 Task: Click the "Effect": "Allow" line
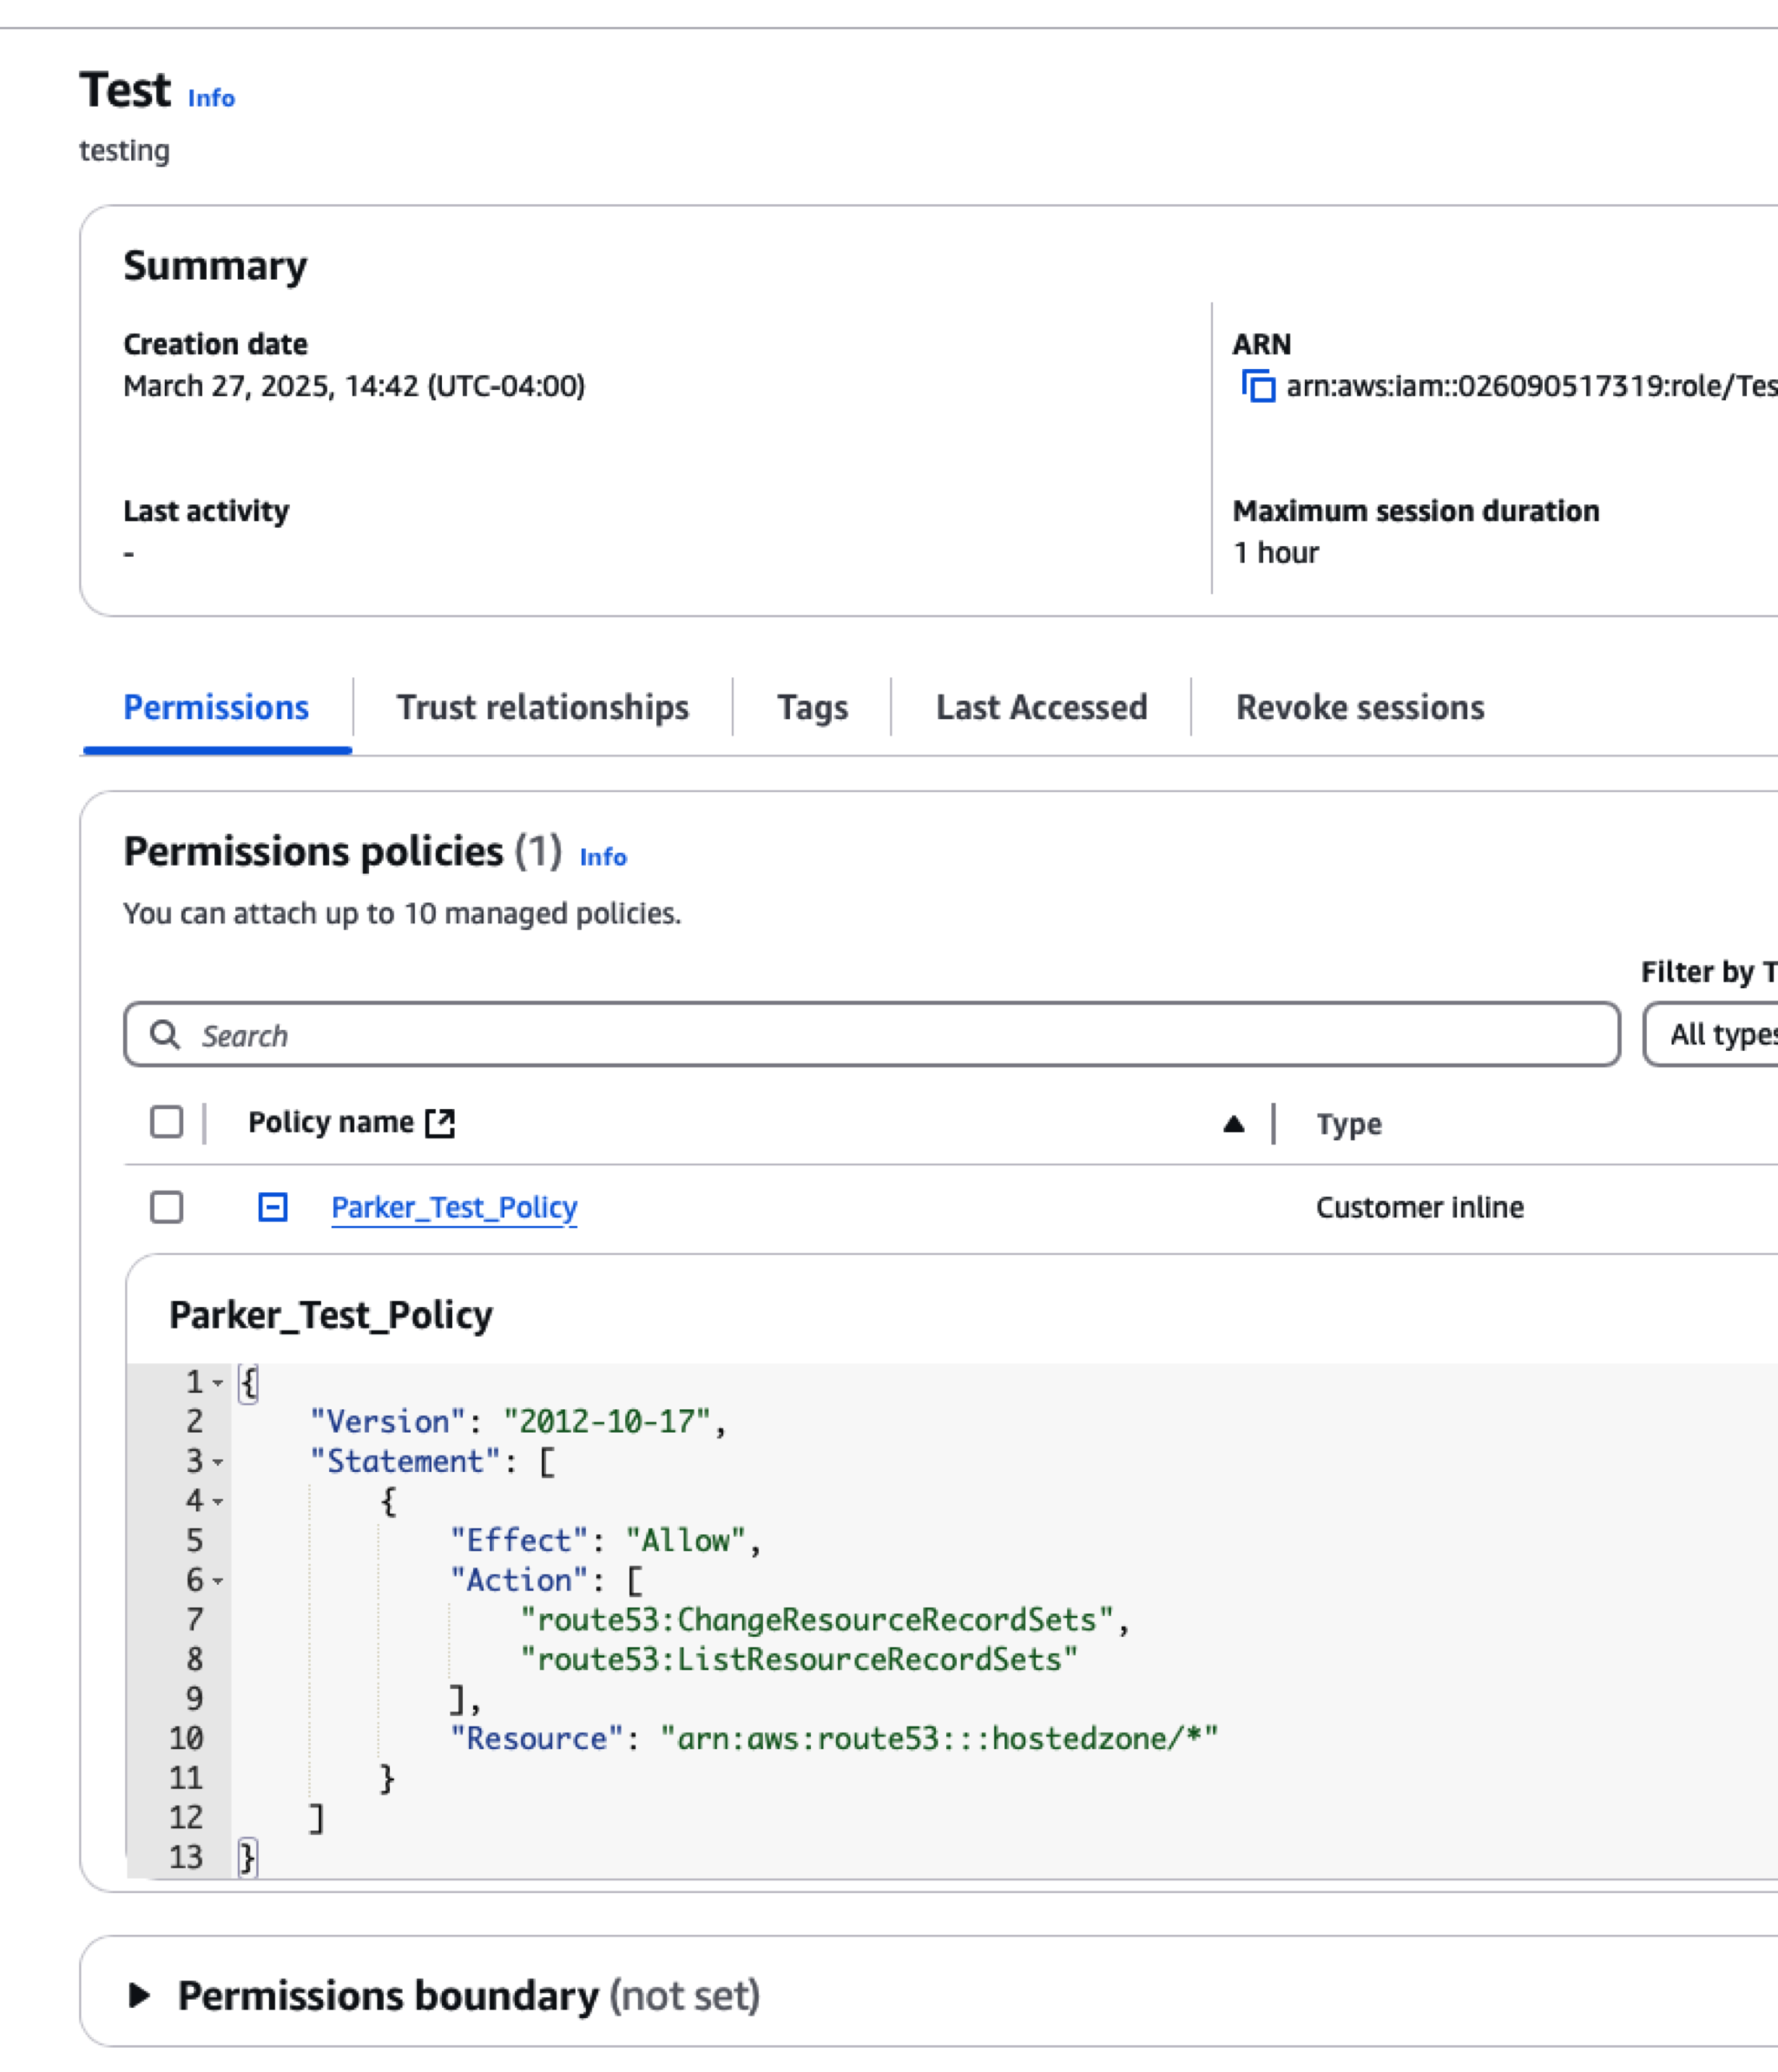(x=605, y=1541)
